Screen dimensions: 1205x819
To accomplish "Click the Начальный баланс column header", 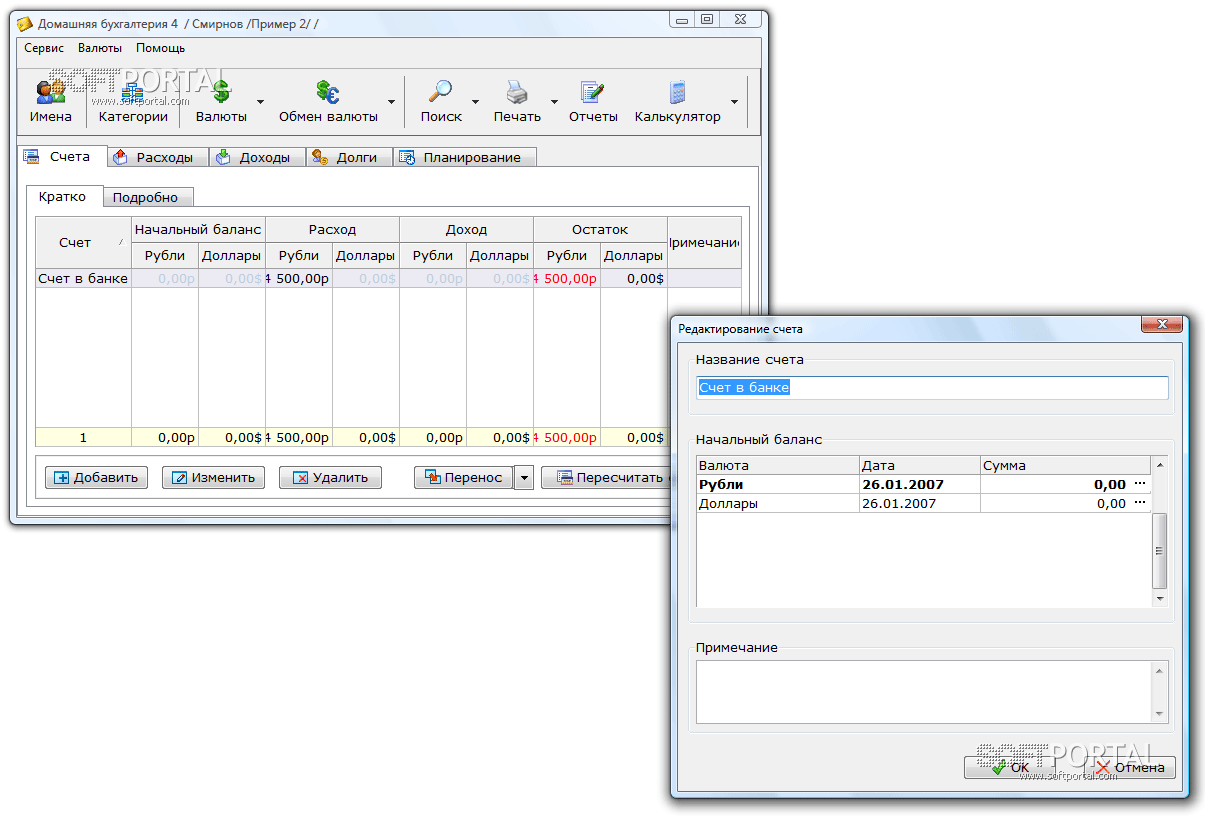I will (198, 229).
